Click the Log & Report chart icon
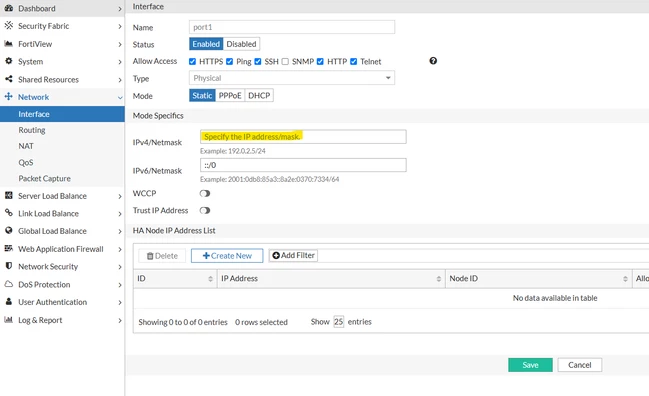This screenshot has width=649, height=396. (x=8, y=319)
